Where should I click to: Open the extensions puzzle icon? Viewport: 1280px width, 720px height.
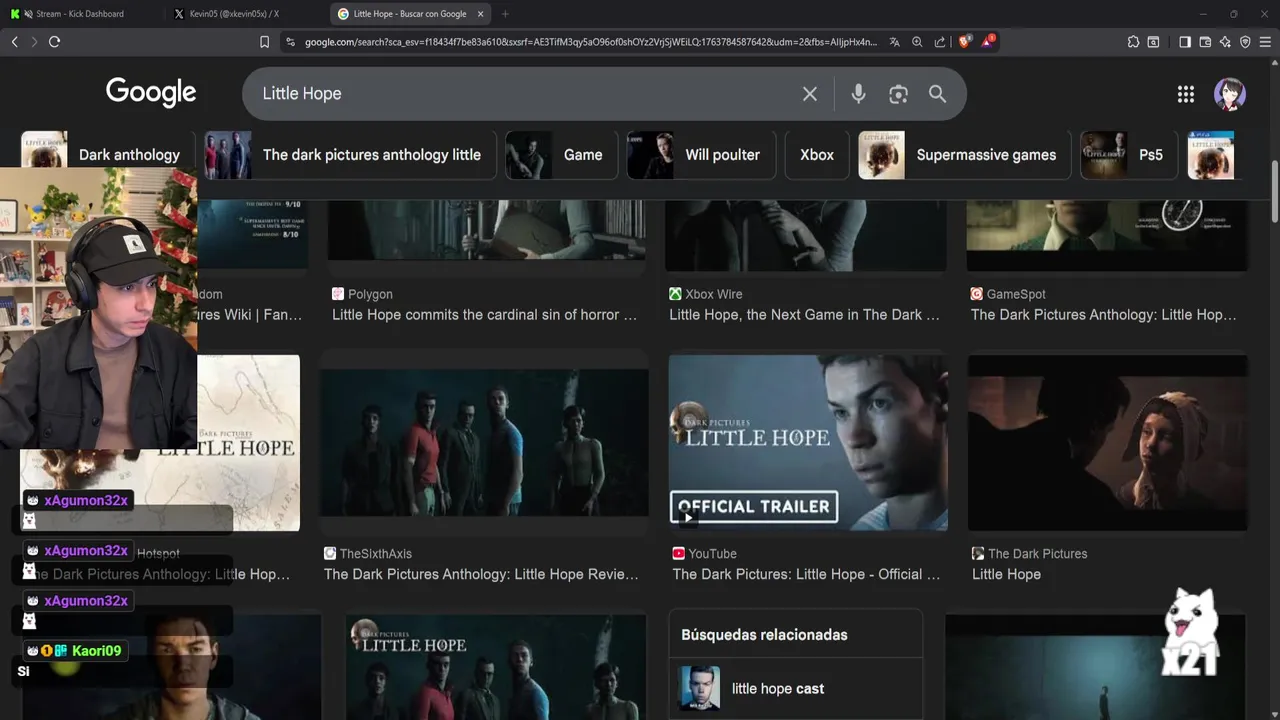click(1133, 42)
